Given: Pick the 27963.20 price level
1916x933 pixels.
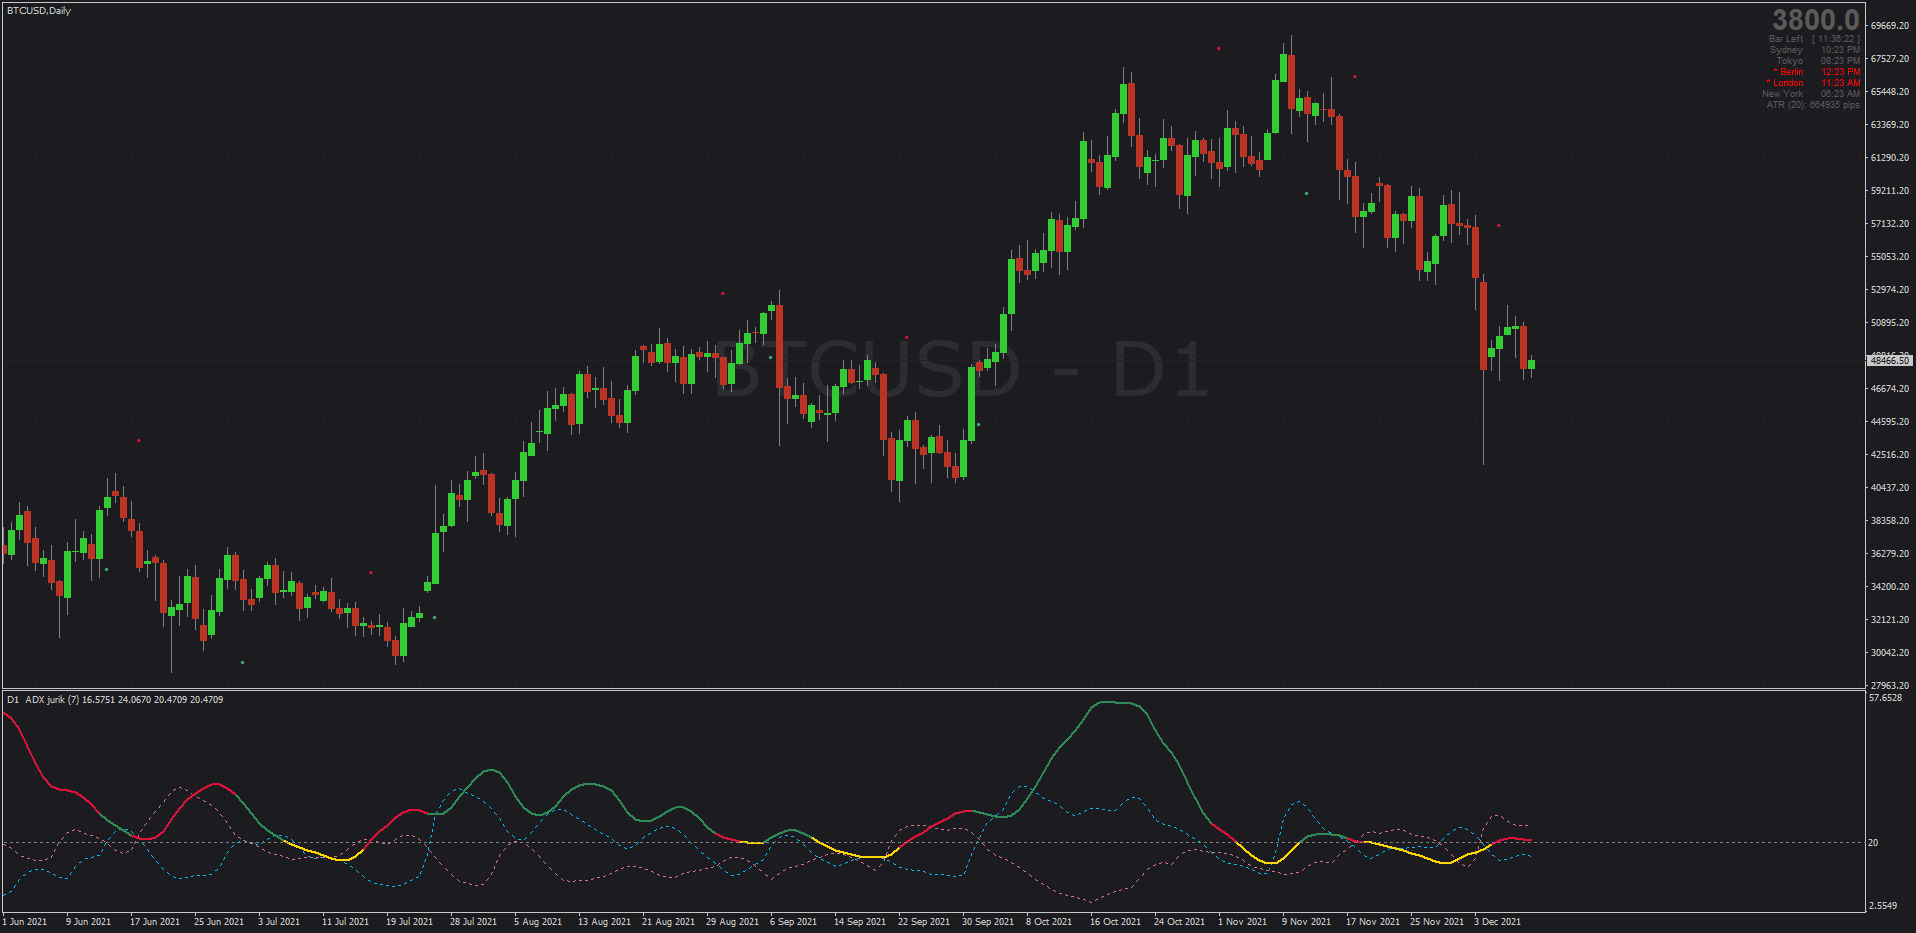Looking at the screenshot, I should click(x=1890, y=686).
